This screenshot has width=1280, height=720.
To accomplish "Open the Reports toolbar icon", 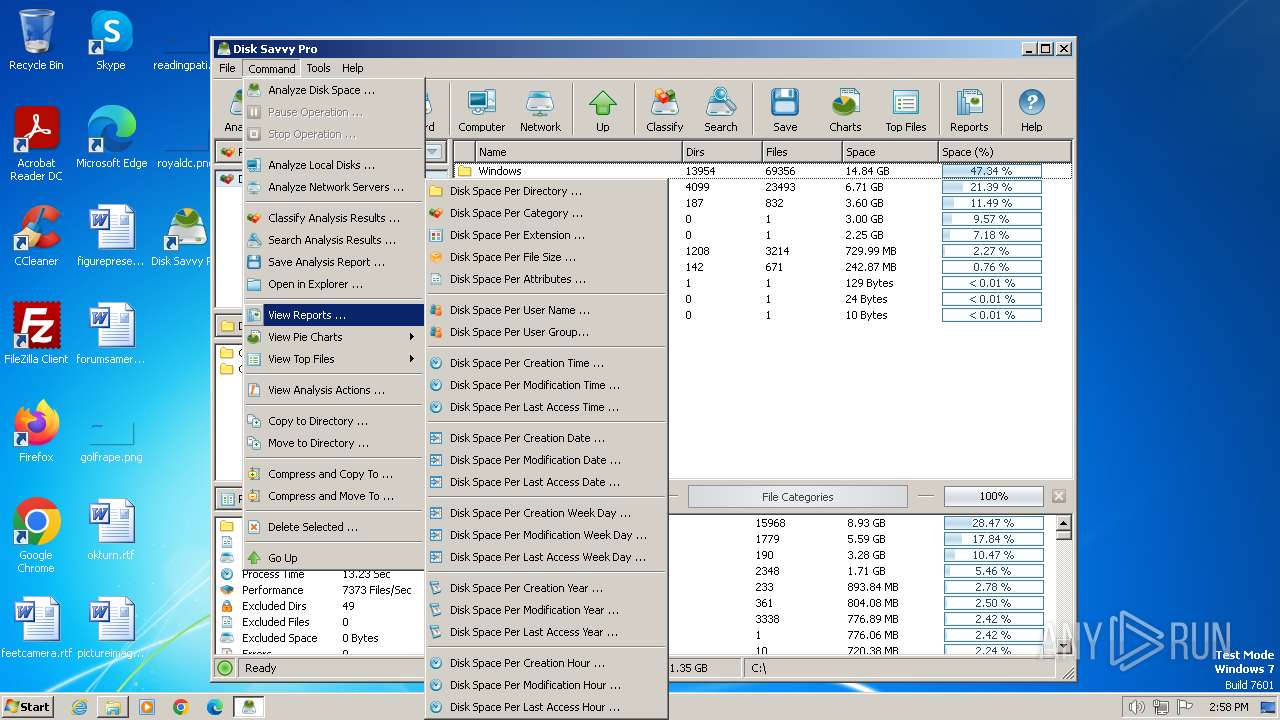I will coord(969,110).
